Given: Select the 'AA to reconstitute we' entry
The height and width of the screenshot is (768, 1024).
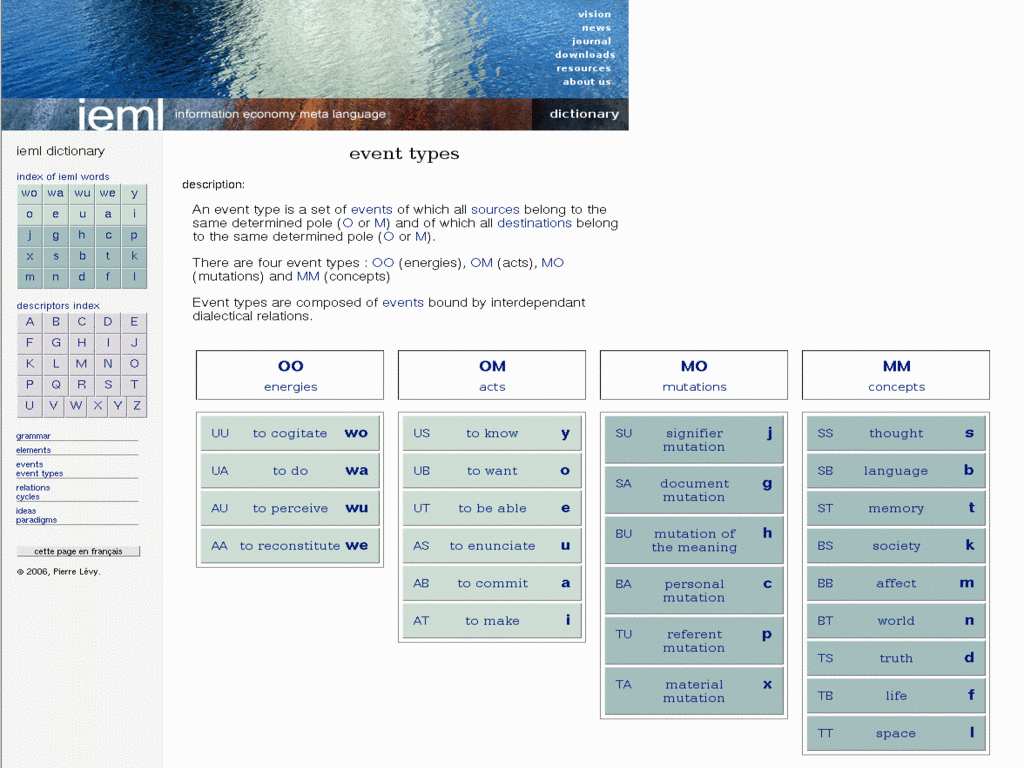Looking at the screenshot, I should [x=290, y=545].
